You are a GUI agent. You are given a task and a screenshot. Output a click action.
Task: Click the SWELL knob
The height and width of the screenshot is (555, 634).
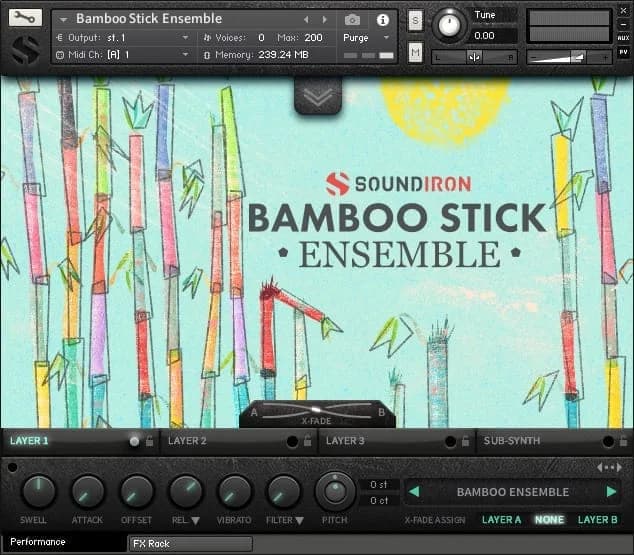38,492
